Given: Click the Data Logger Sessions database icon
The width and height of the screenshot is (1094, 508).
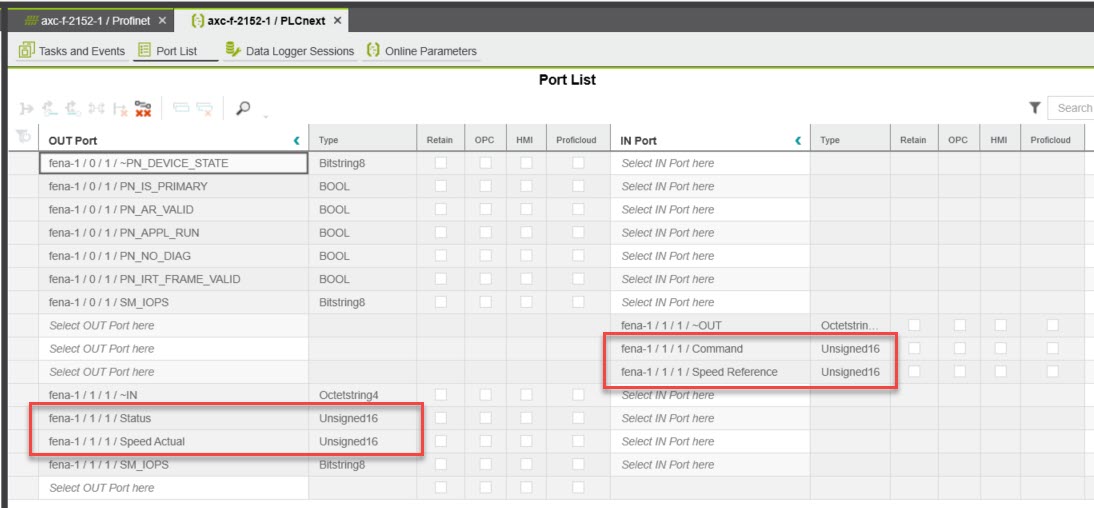Looking at the screenshot, I should click(233, 50).
